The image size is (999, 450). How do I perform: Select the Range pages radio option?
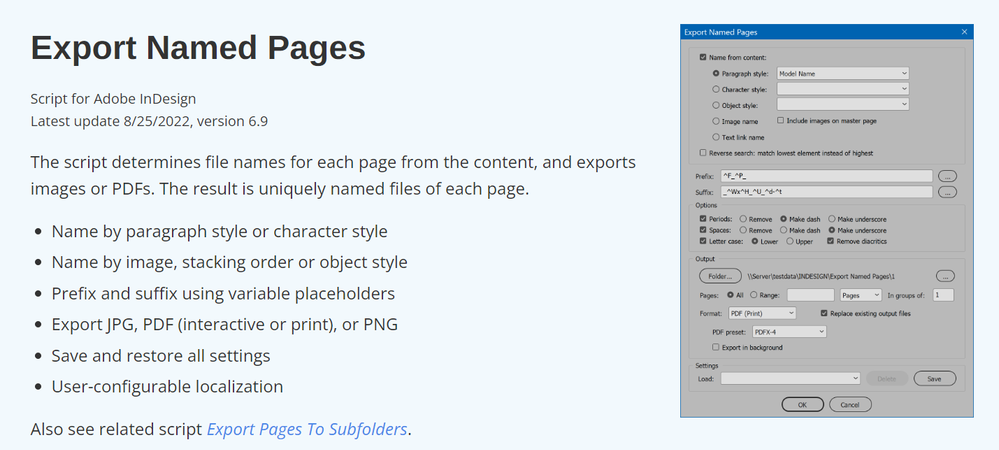point(754,295)
